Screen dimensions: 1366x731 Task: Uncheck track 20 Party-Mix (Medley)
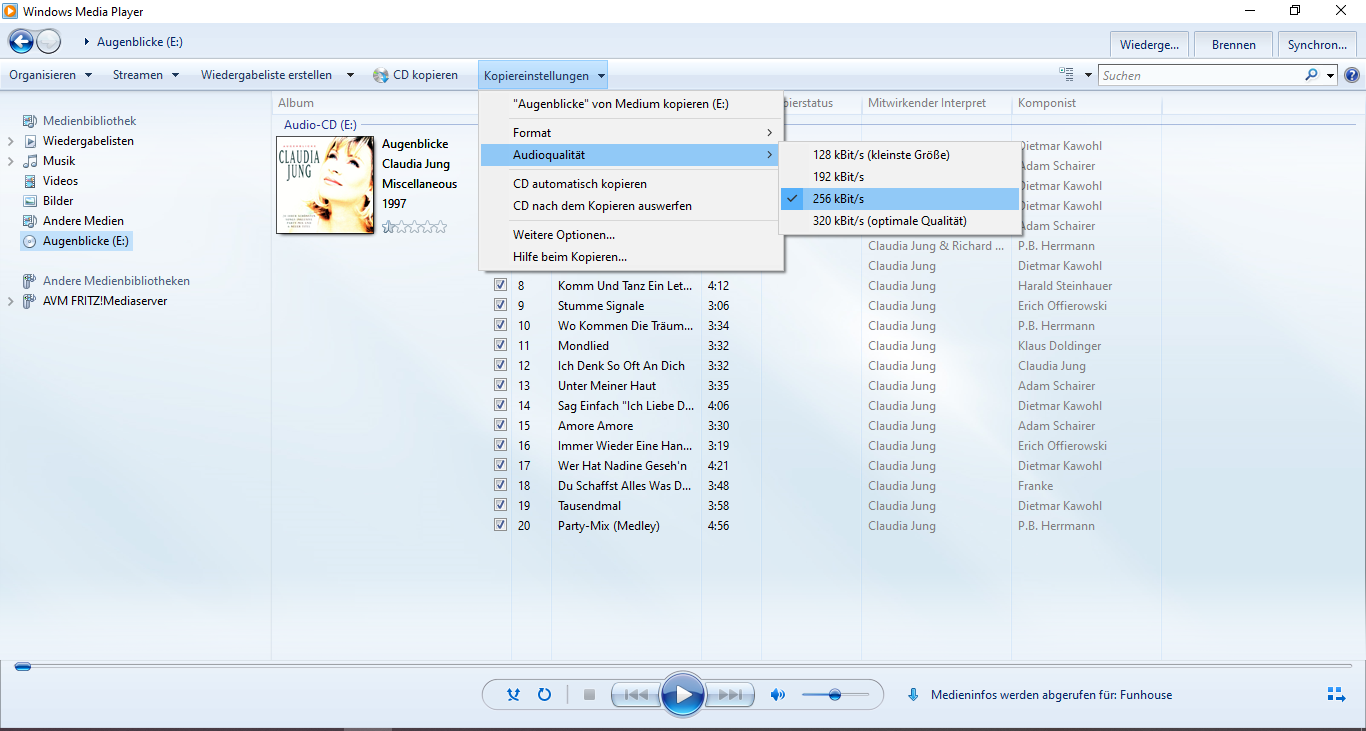tap(500, 525)
